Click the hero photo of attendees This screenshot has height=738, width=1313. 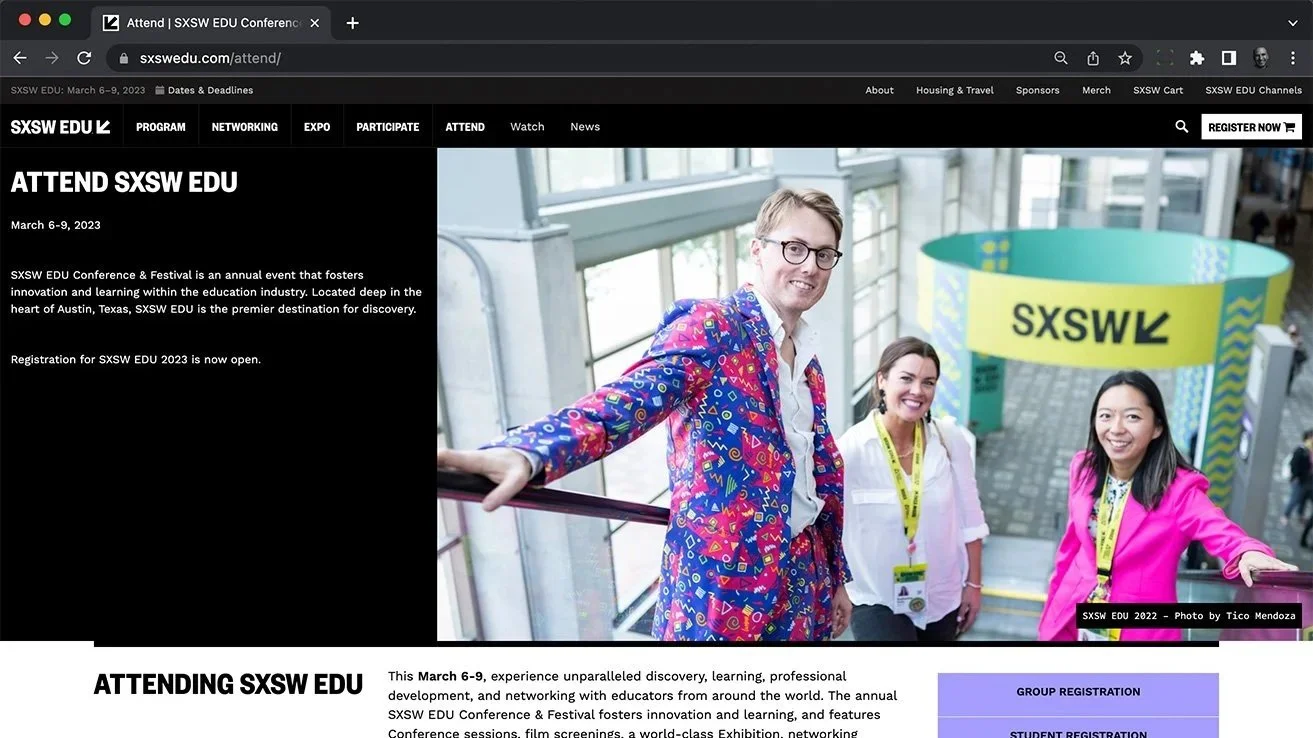point(875,394)
